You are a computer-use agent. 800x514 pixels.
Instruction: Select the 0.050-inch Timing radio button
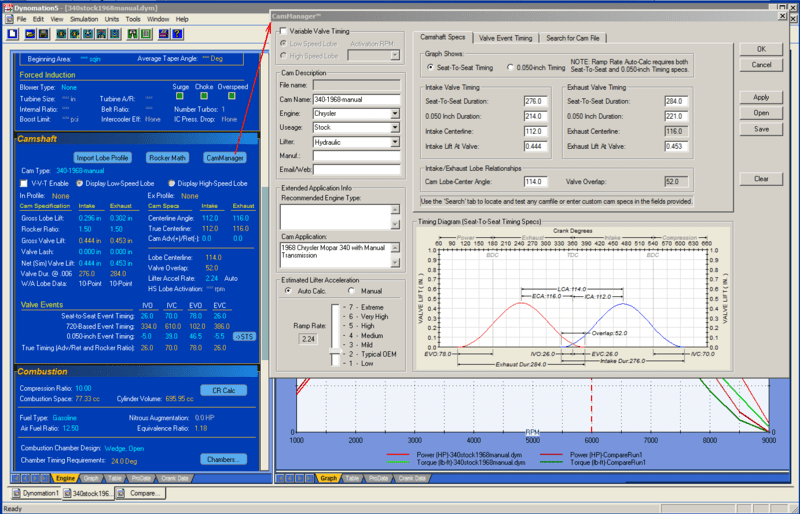[510, 67]
